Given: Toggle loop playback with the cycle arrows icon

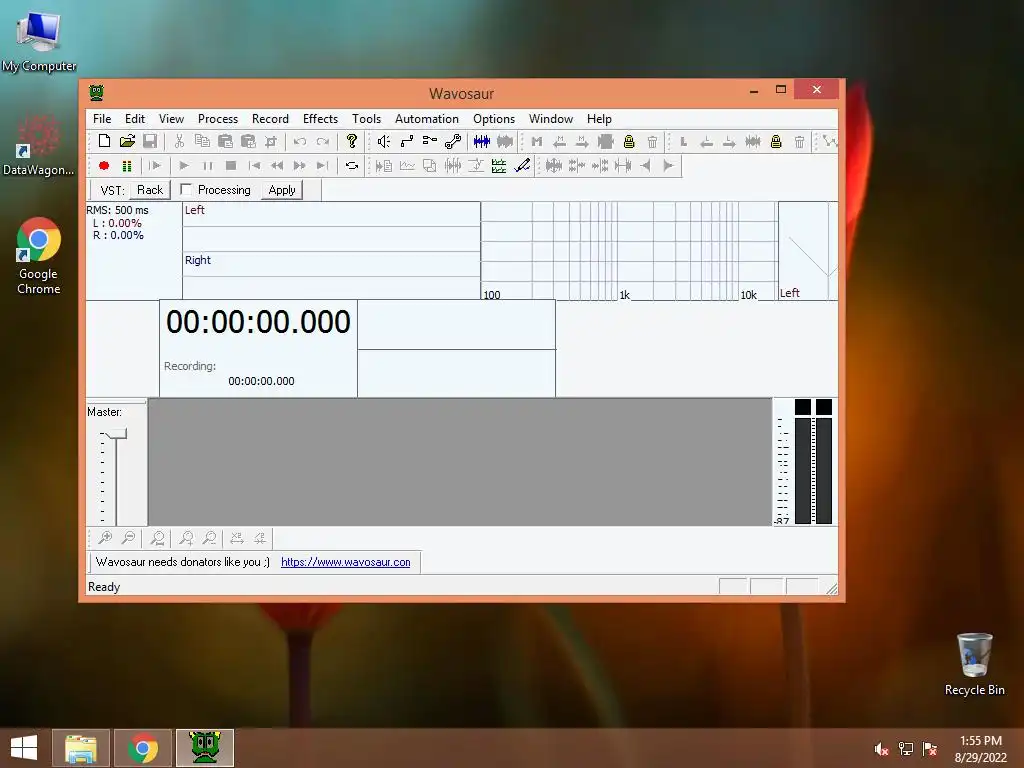Looking at the screenshot, I should pos(352,166).
